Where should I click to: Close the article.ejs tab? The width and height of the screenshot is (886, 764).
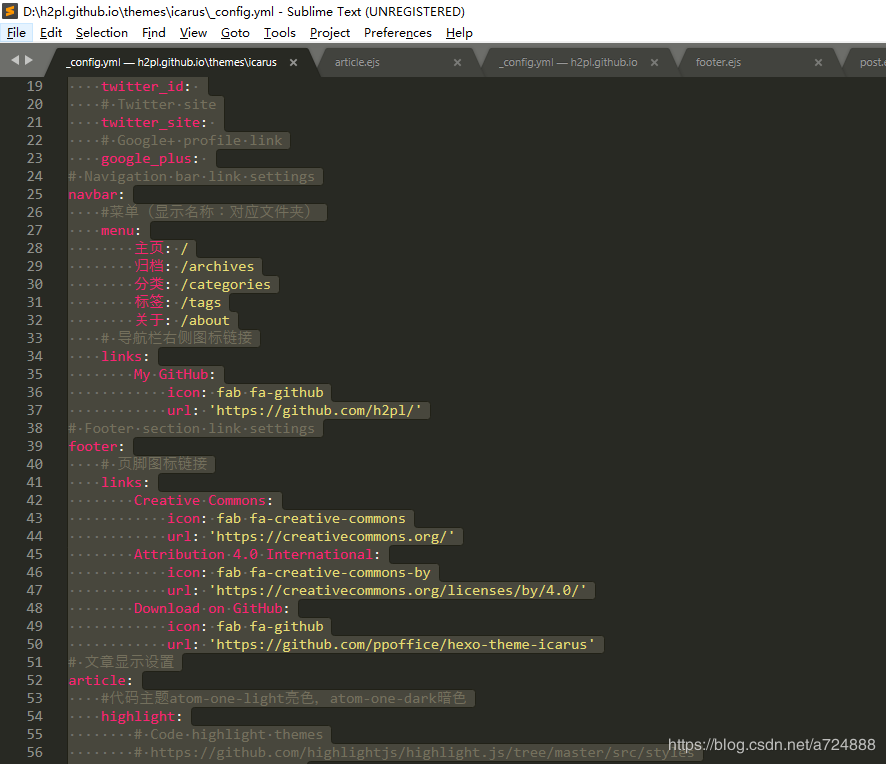[x=457, y=63]
